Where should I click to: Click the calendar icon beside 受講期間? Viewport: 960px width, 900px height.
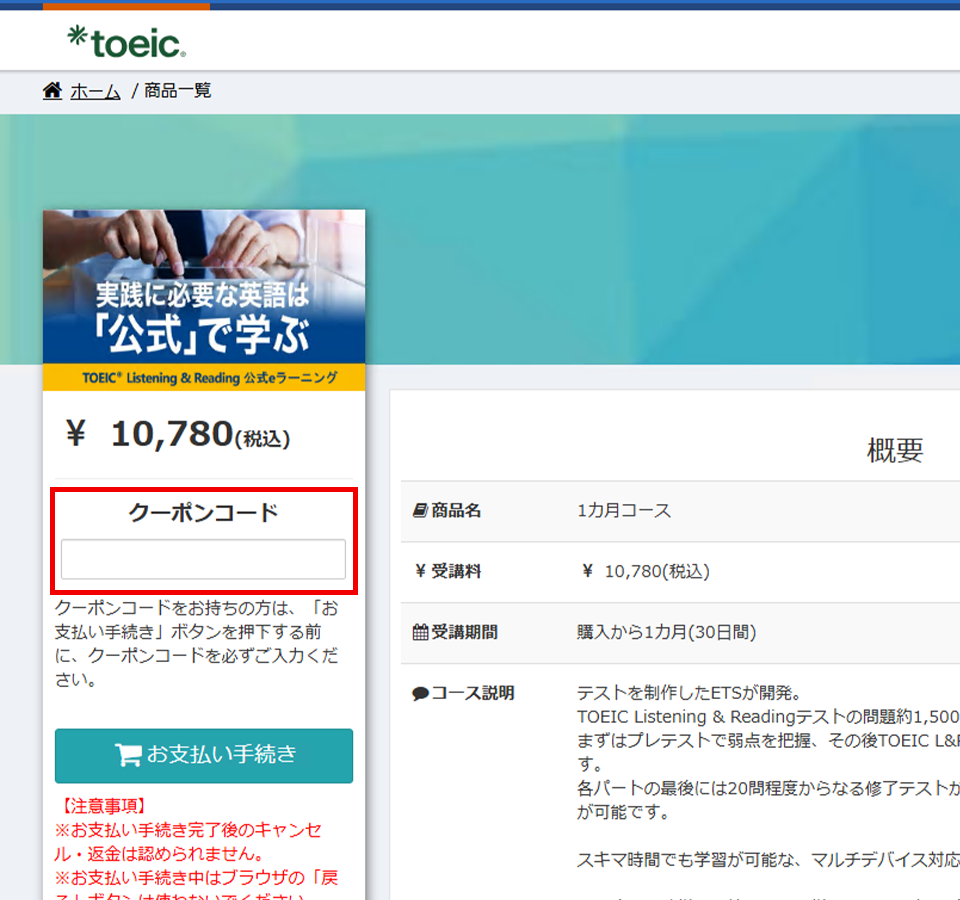(x=420, y=632)
